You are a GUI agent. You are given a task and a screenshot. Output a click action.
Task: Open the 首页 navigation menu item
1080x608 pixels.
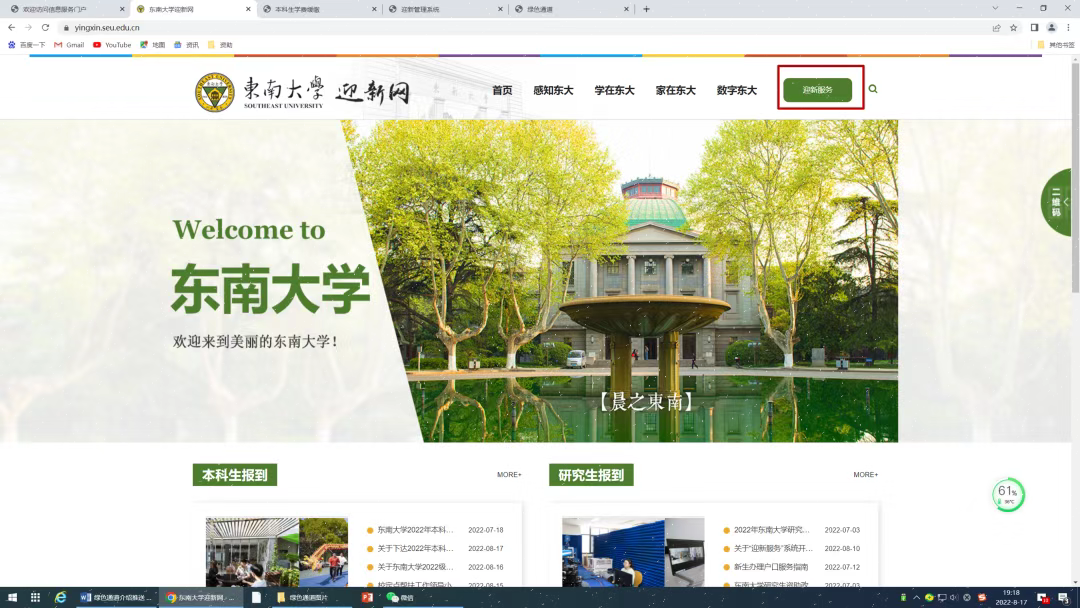click(x=502, y=90)
